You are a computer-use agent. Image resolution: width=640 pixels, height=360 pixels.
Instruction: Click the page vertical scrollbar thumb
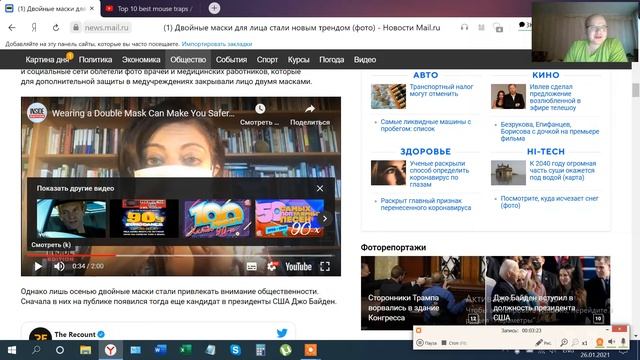point(635,90)
